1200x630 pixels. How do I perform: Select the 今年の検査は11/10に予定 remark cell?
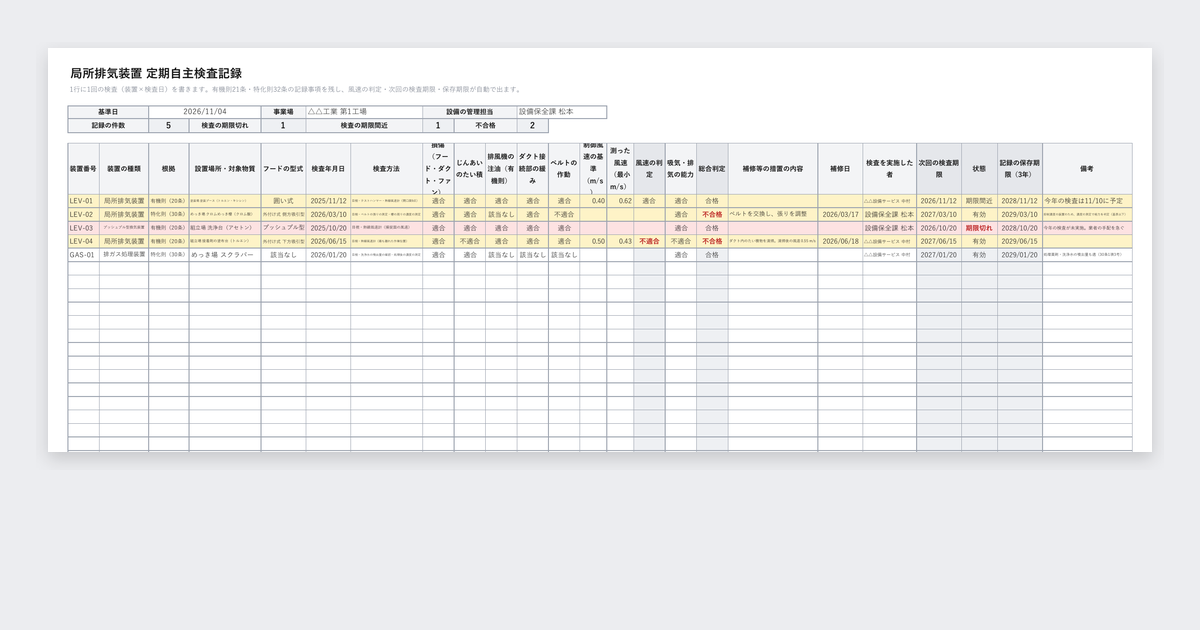tap(1087, 201)
